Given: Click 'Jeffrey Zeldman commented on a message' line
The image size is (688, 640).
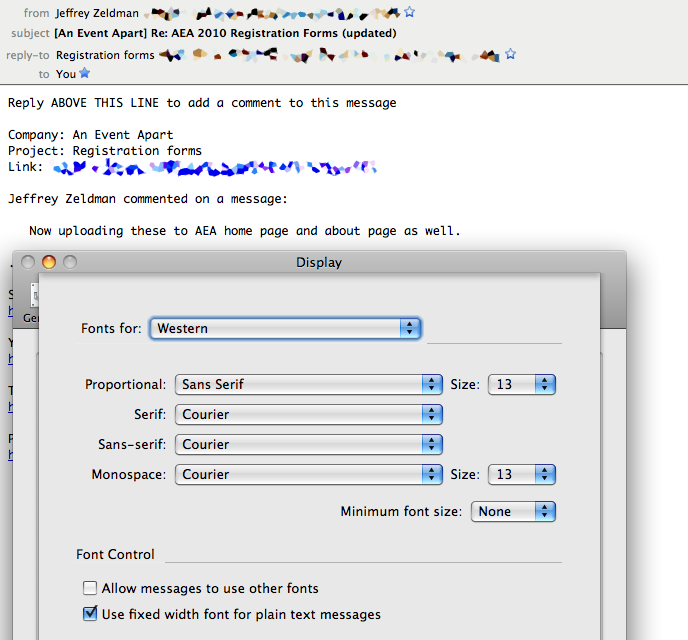Looking at the screenshot, I should (x=148, y=199).
